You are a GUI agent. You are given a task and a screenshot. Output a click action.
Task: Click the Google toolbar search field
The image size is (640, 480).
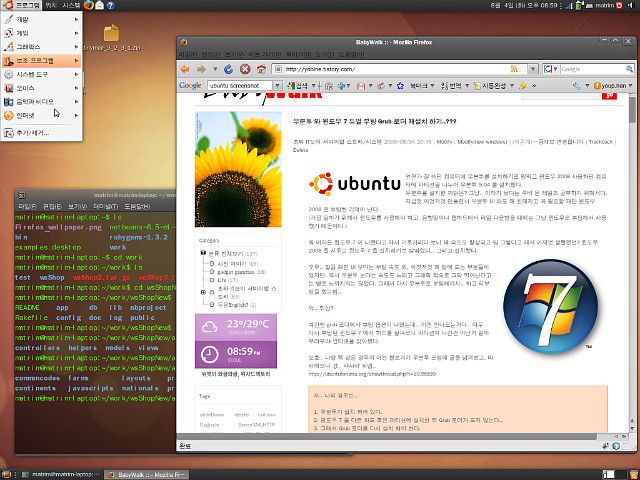pos(240,86)
